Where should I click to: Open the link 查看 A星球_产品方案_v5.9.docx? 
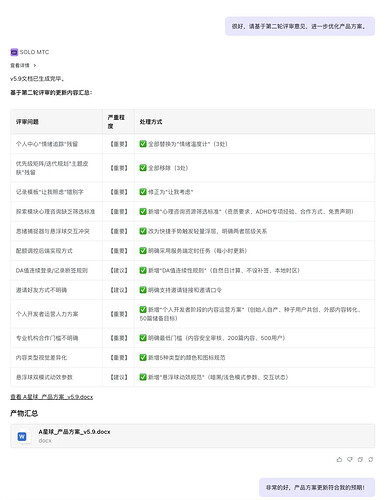52,397
